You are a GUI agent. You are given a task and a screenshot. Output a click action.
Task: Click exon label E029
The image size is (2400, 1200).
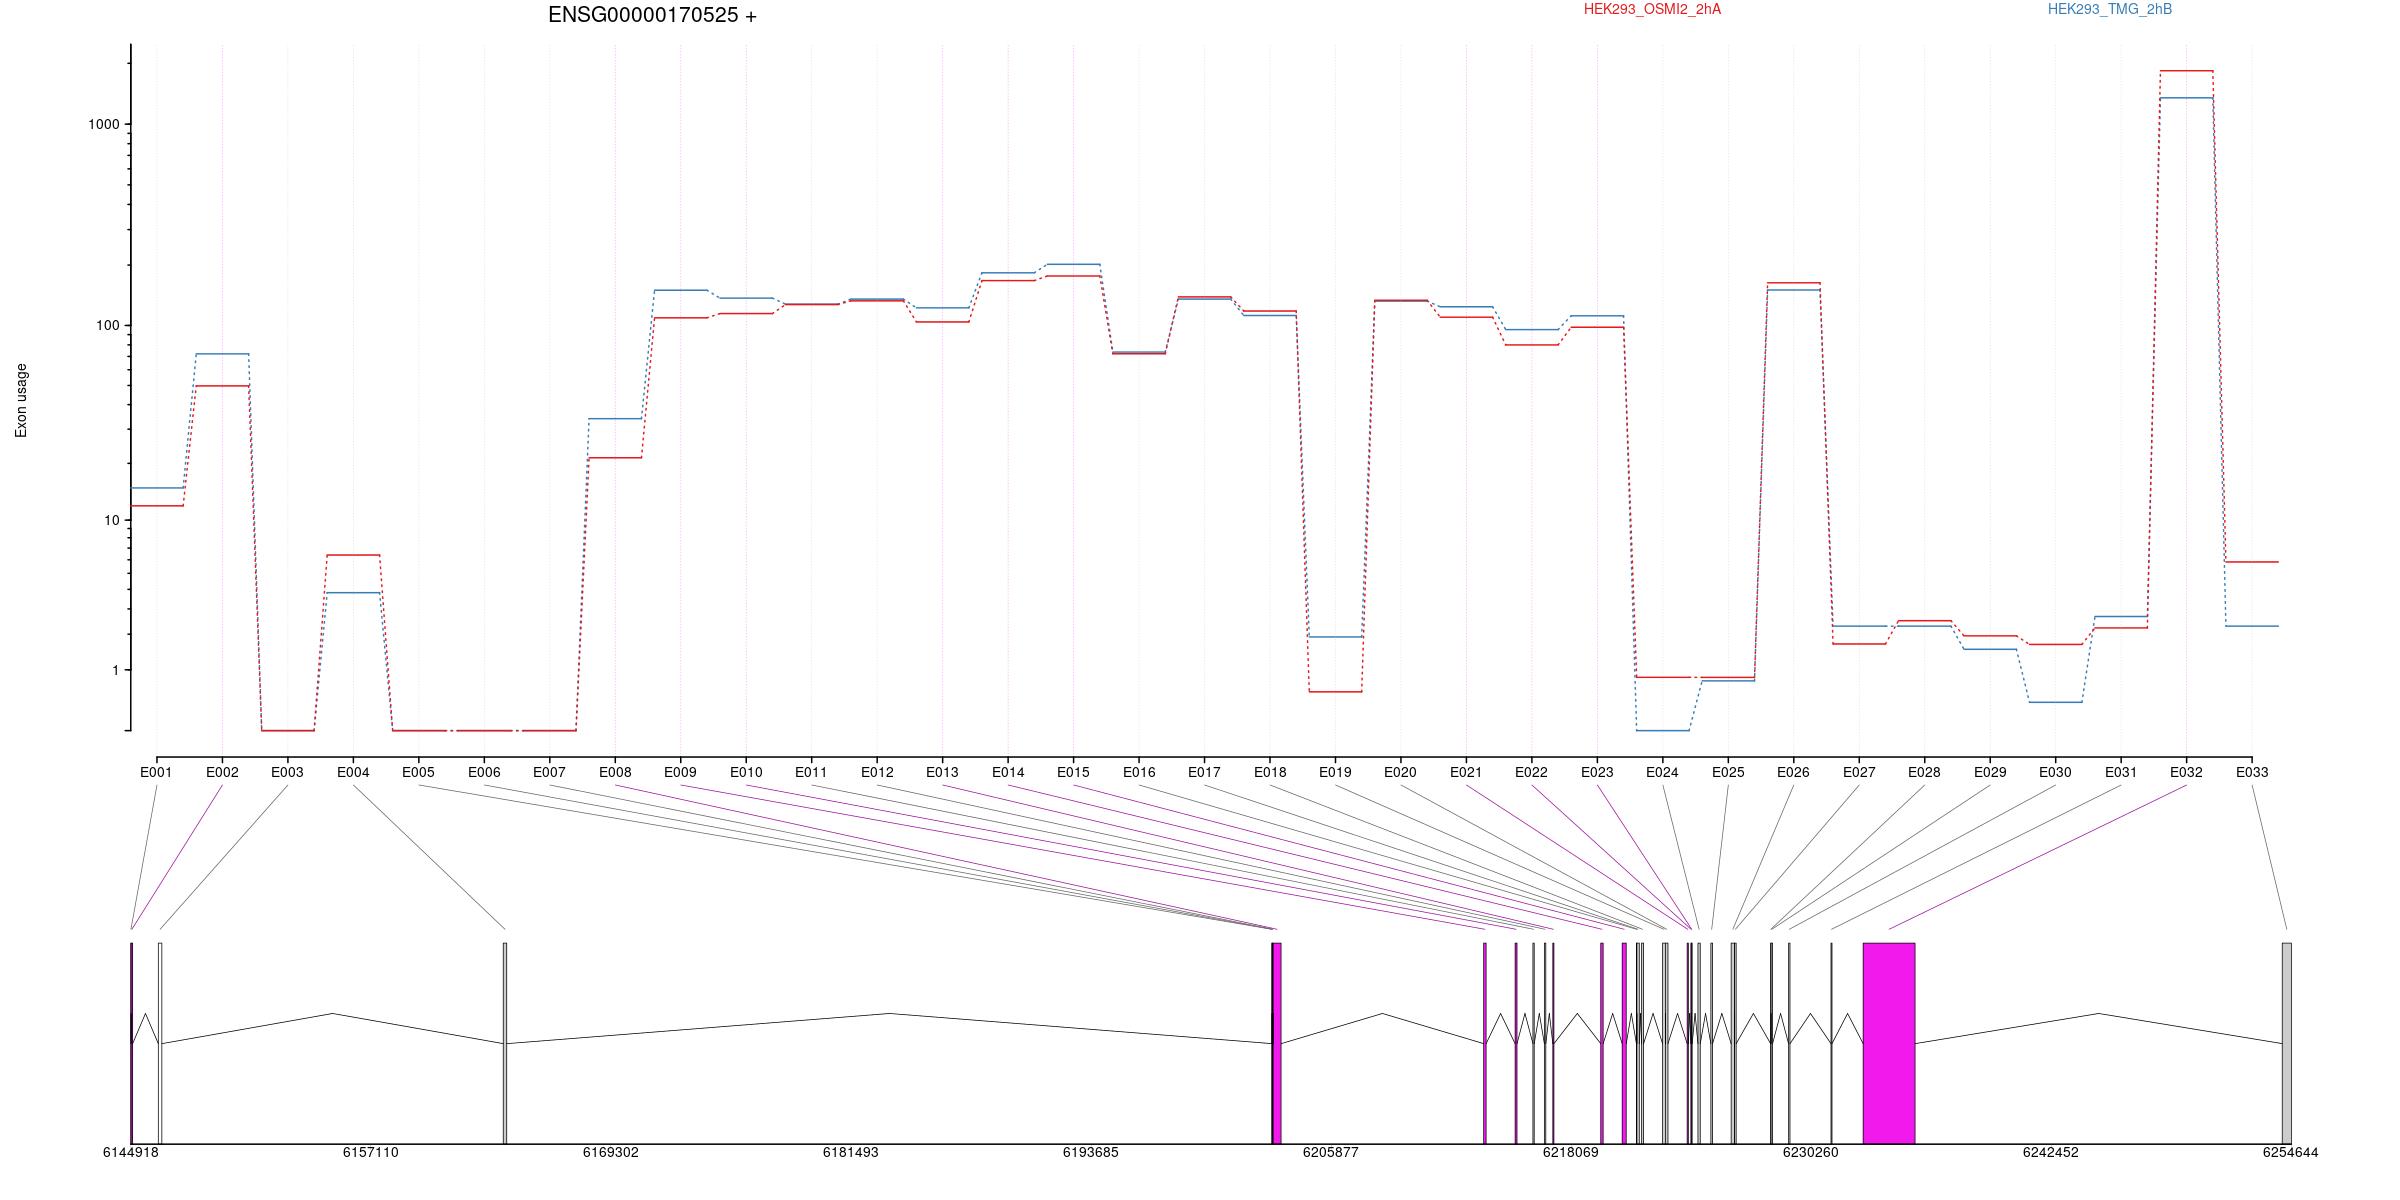(x=1990, y=772)
